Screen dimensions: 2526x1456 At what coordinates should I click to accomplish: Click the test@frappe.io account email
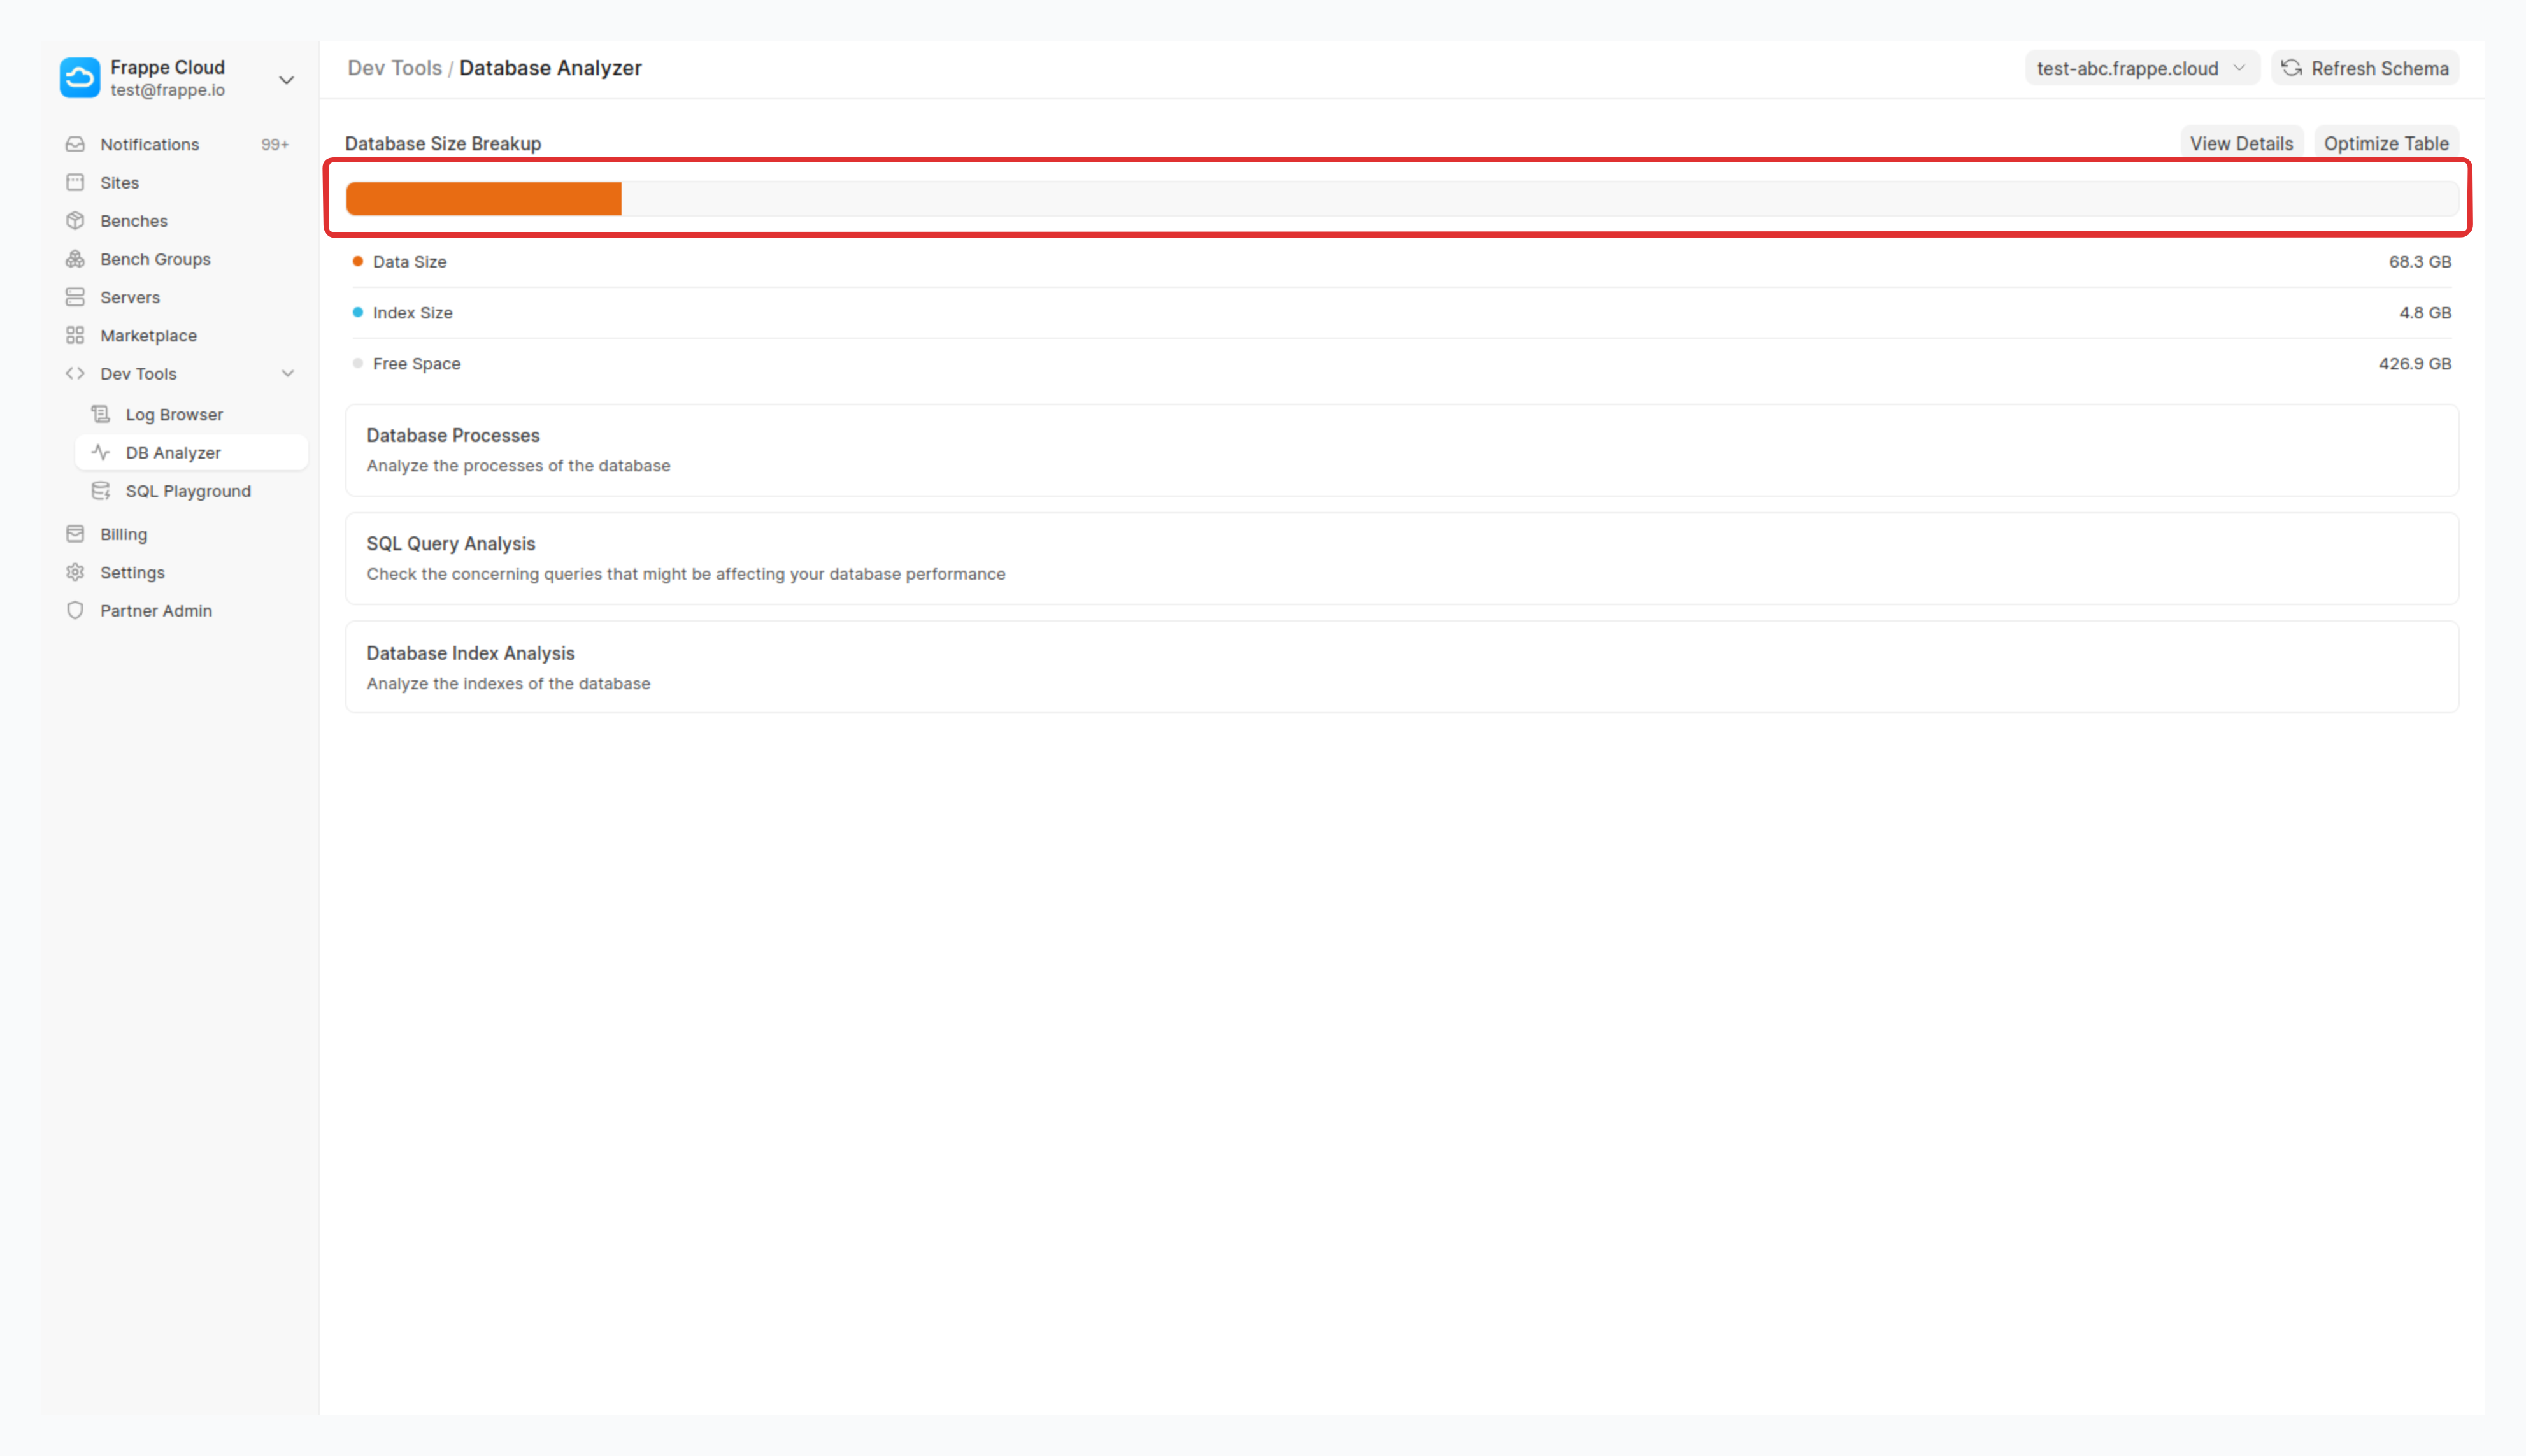pos(167,90)
